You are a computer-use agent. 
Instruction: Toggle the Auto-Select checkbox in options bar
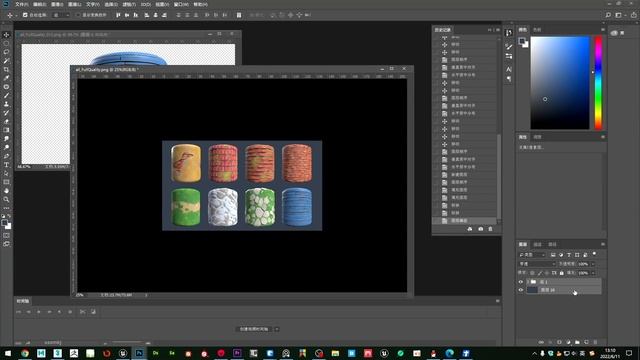pyautogui.click(x=25, y=15)
